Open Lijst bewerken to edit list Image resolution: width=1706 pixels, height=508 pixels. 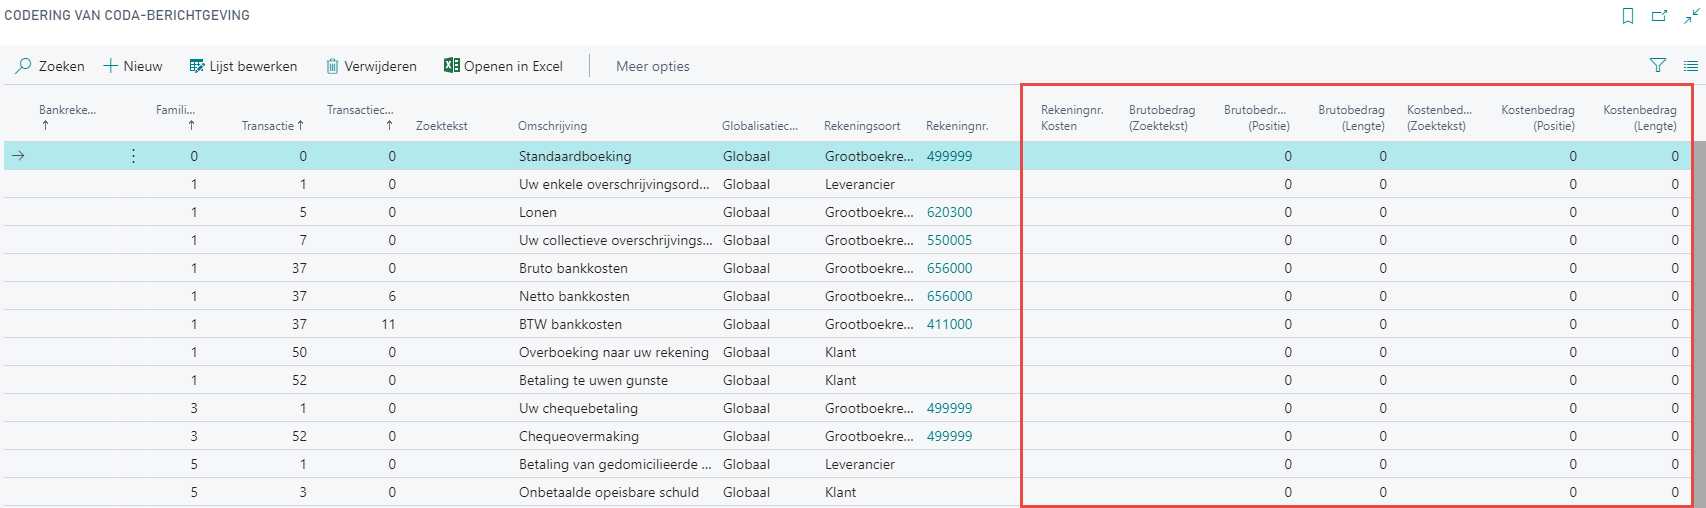243,66
